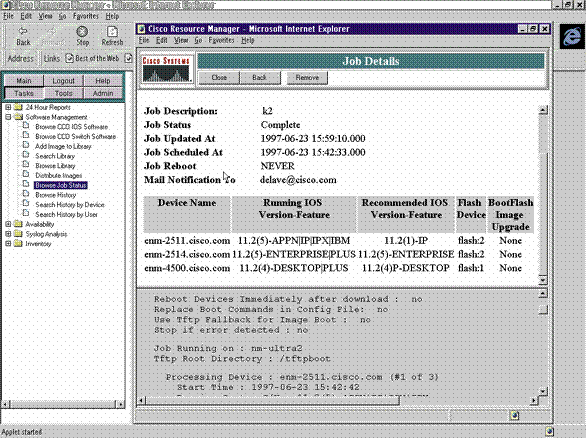The image size is (586, 438).
Task: Open Favorites menu in Cisco Resource Manager
Action: [221, 40]
